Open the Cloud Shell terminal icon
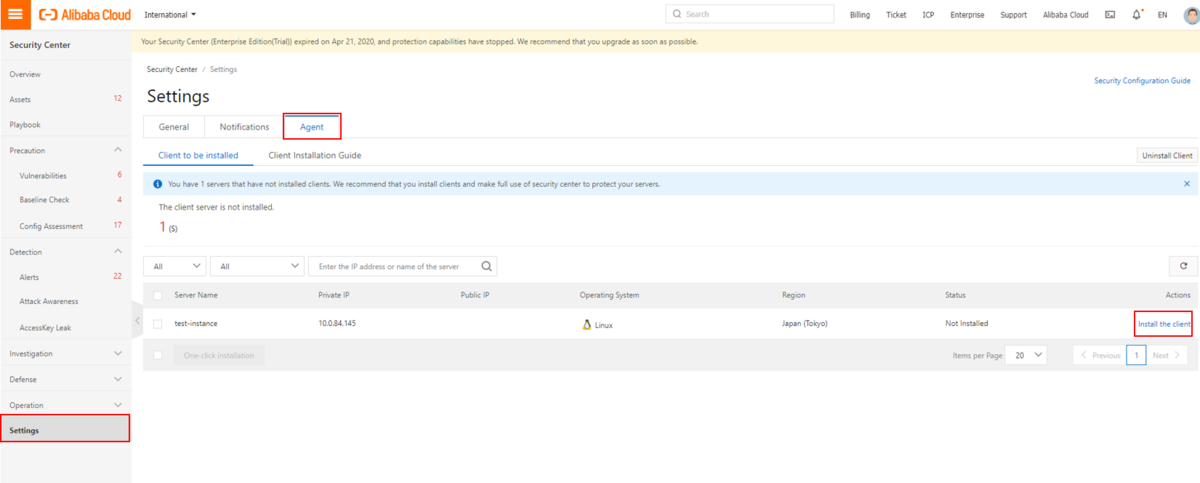This screenshot has height=483, width=1200. pos(1110,15)
